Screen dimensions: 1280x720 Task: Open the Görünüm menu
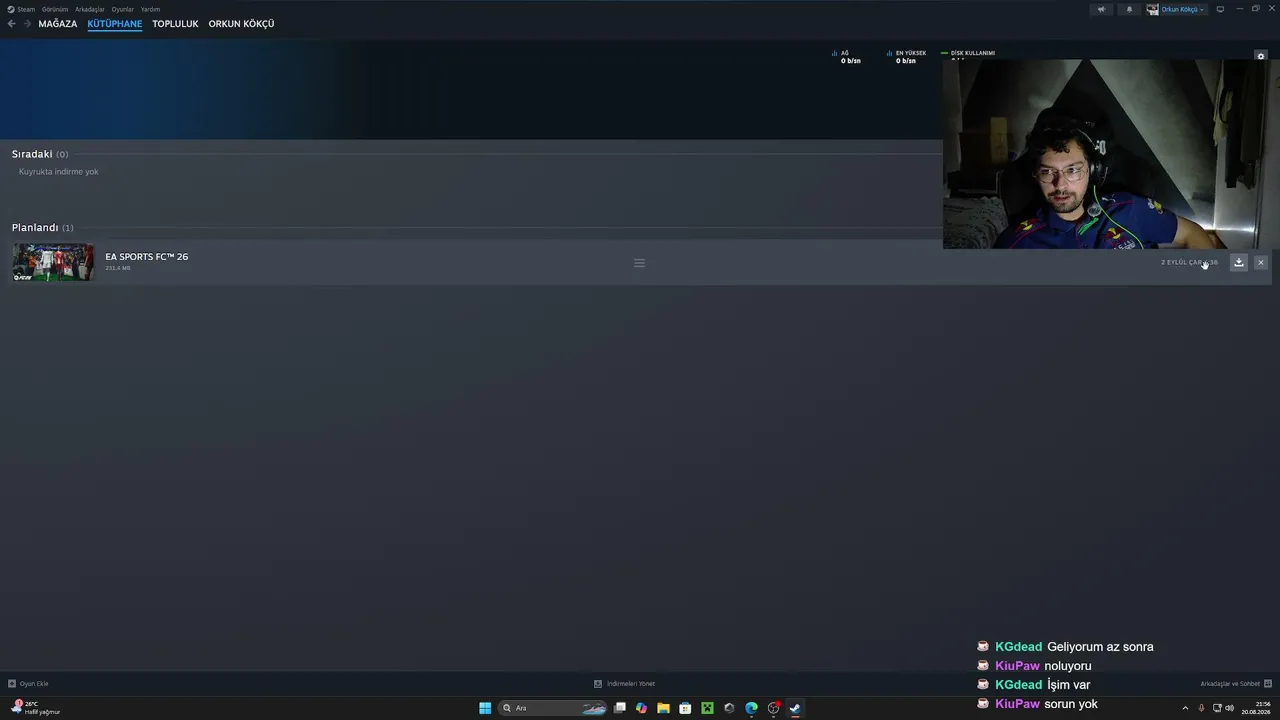click(x=55, y=9)
